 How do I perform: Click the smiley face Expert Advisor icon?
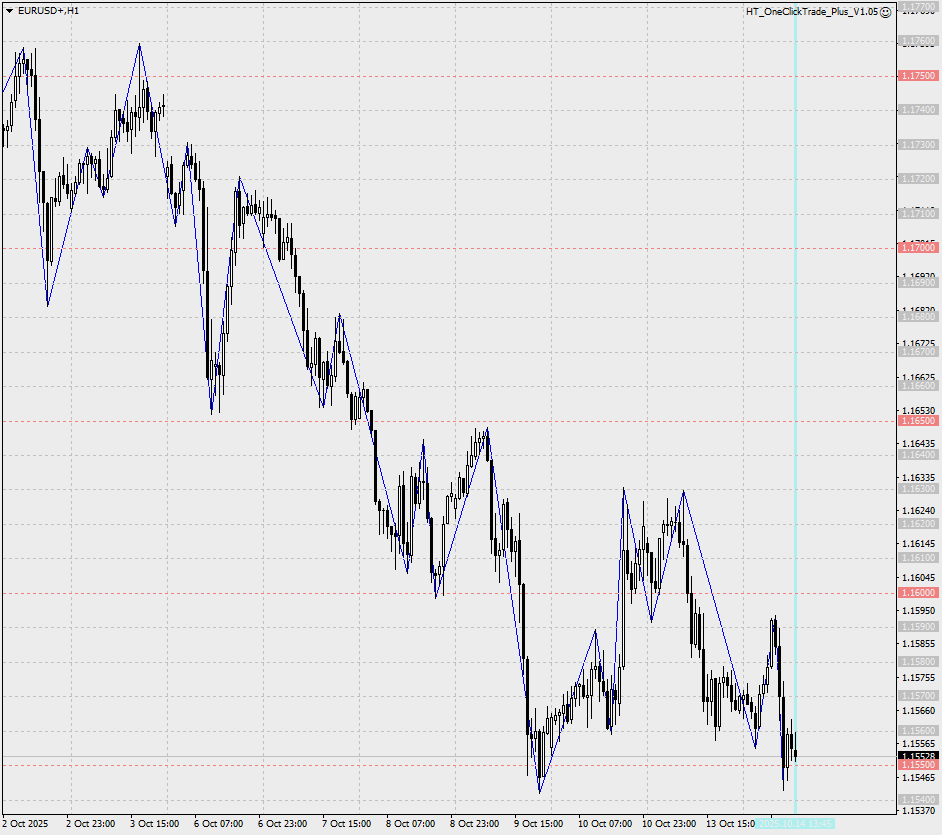coord(886,12)
